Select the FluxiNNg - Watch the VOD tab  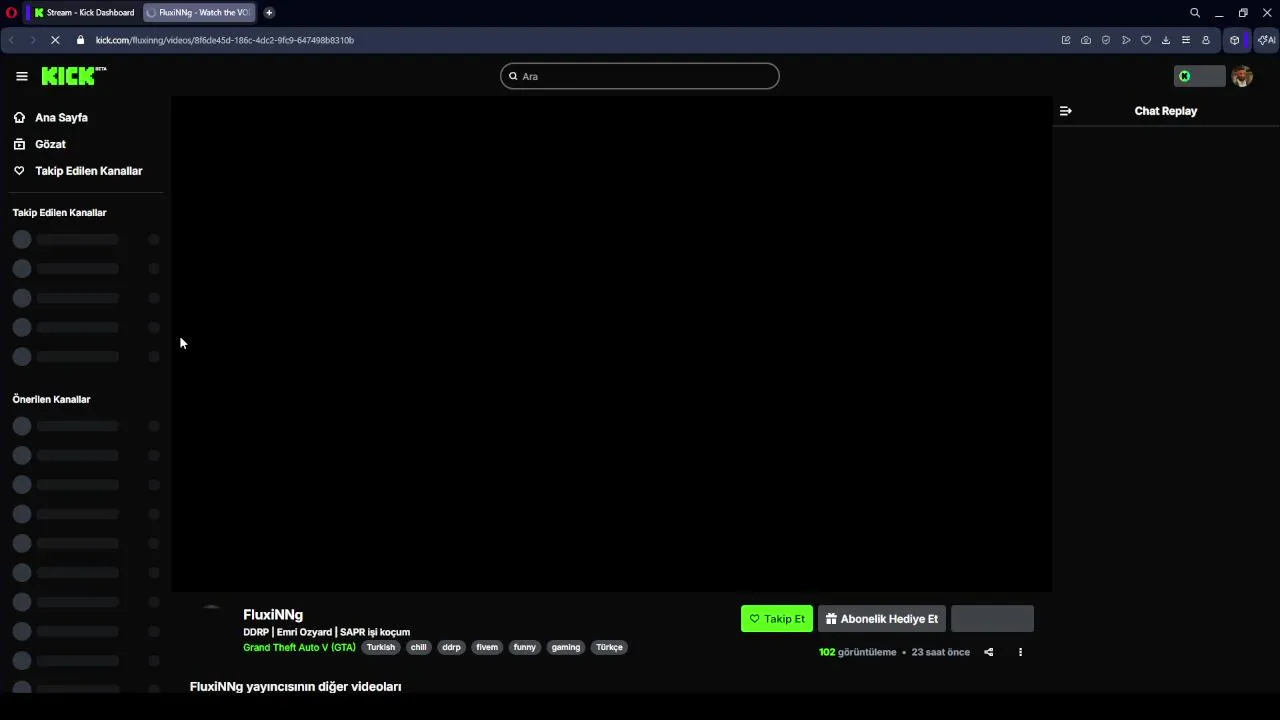tap(198, 13)
